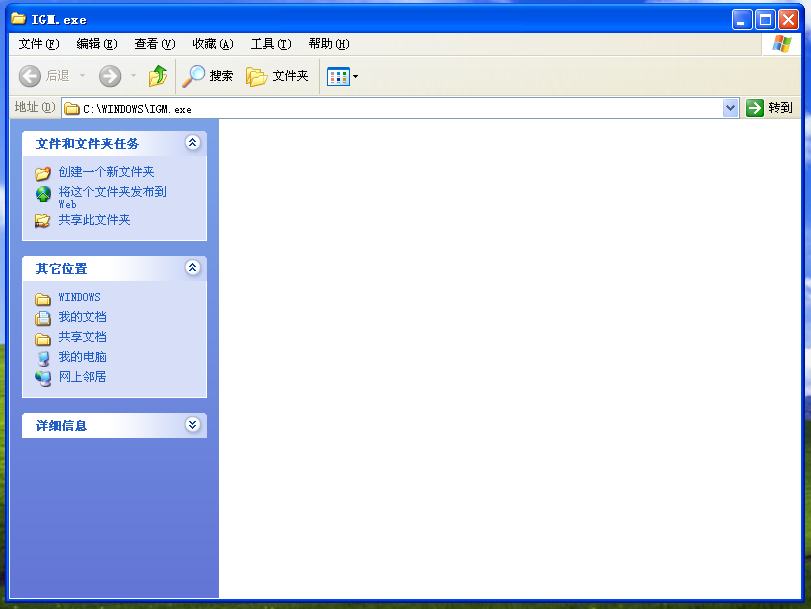Expand the 详细信息 panel
811x609 pixels.
pos(192,425)
